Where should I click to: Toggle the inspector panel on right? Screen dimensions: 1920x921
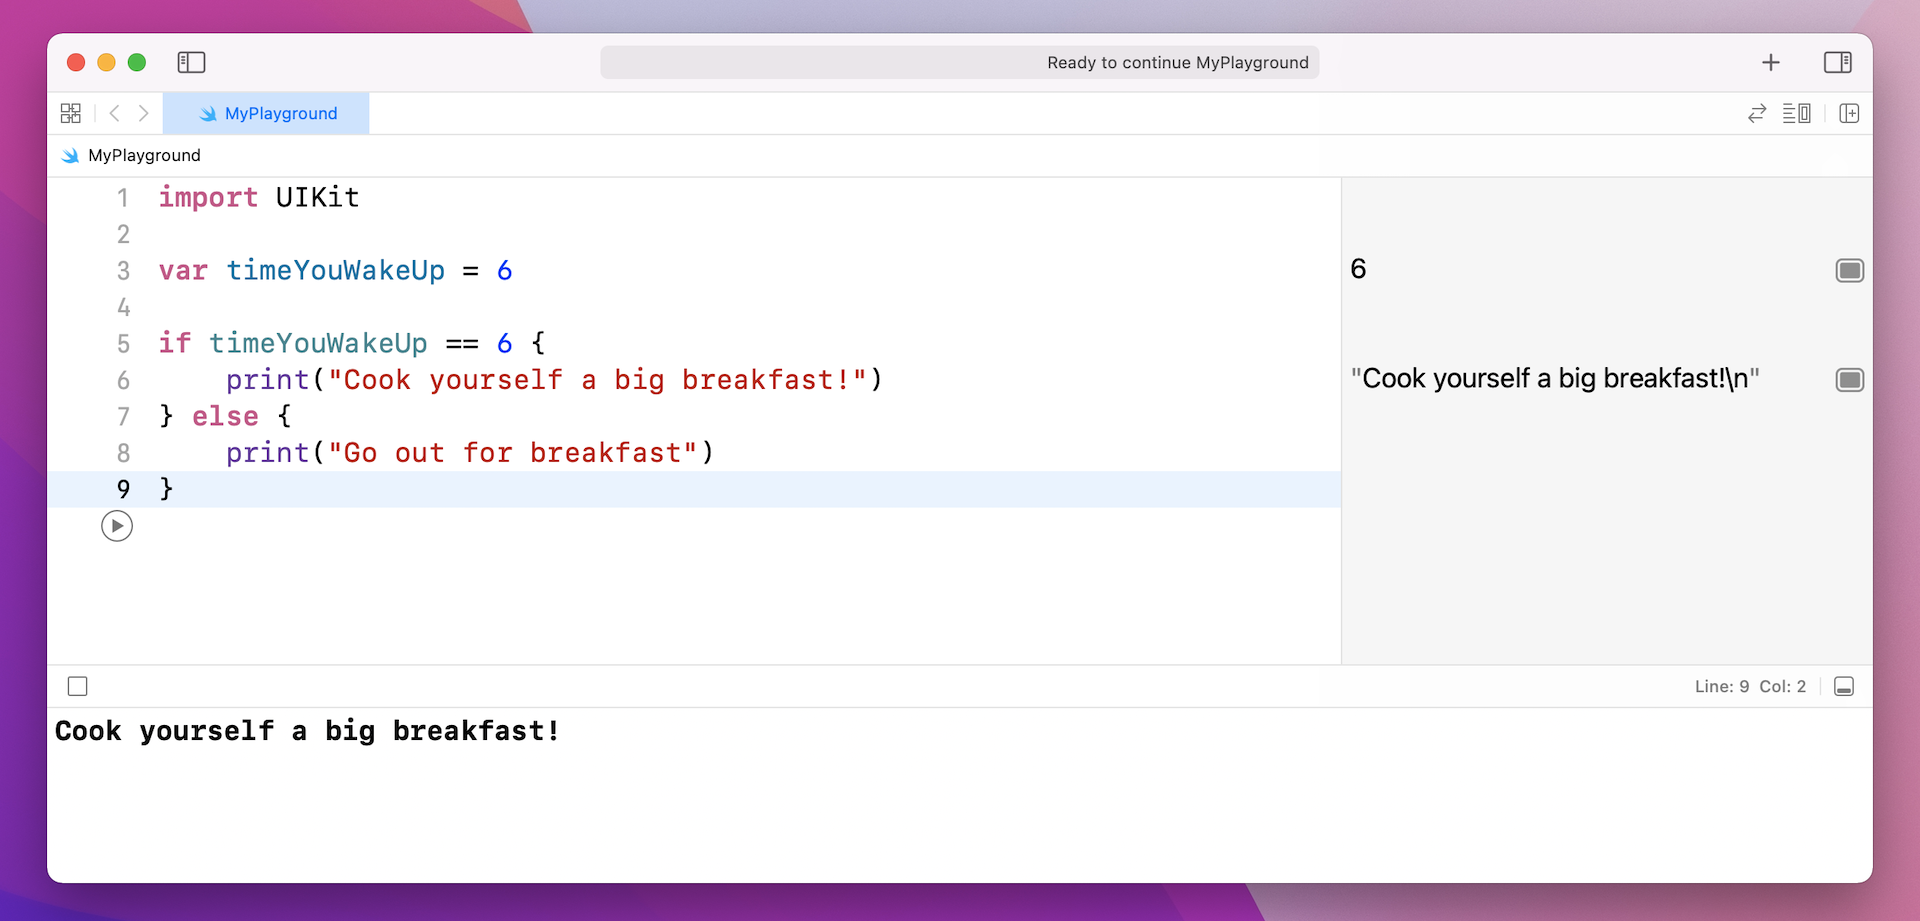pyautogui.click(x=1837, y=63)
